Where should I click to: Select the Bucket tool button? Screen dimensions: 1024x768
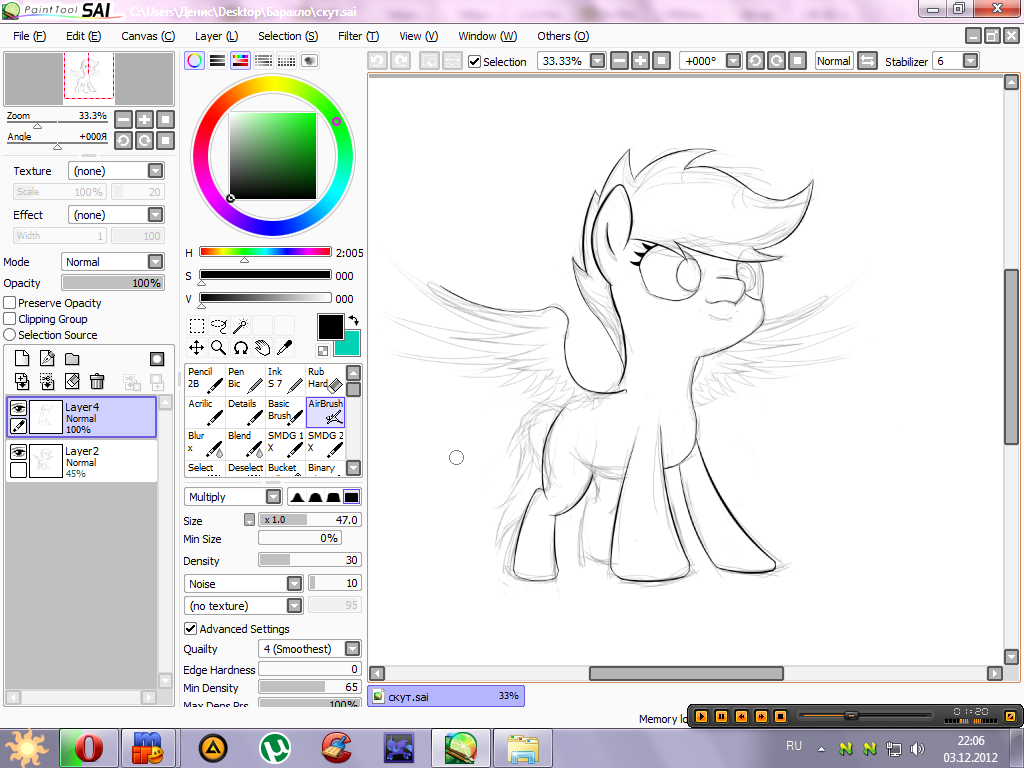(x=285, y=468)
